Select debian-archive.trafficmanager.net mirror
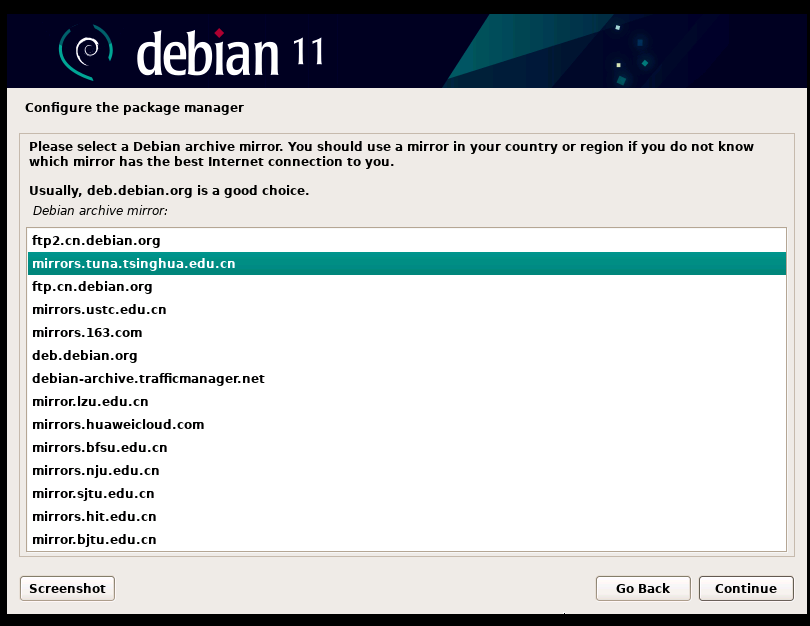 click(x=407, y=379)
